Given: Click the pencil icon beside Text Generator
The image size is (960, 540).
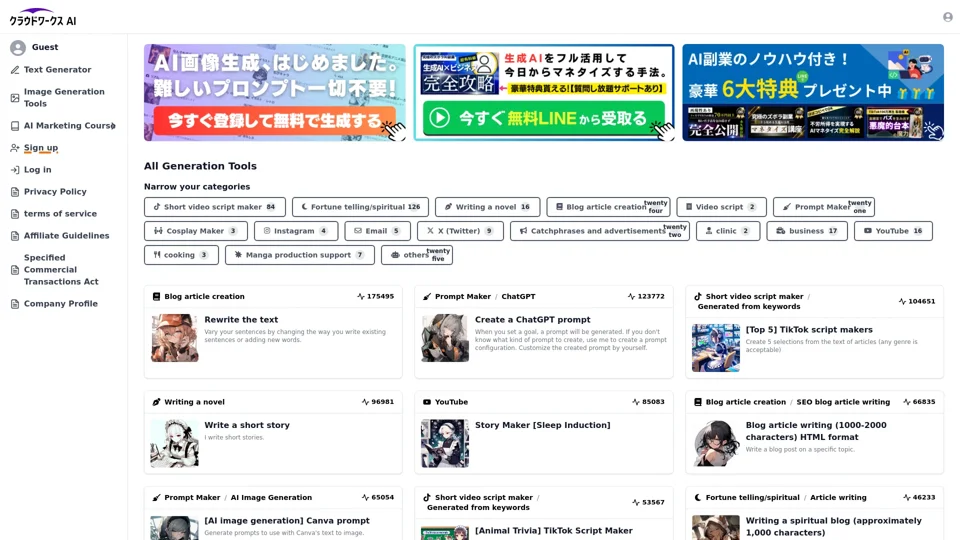Looking at the screenshot, I should point(15,70).
